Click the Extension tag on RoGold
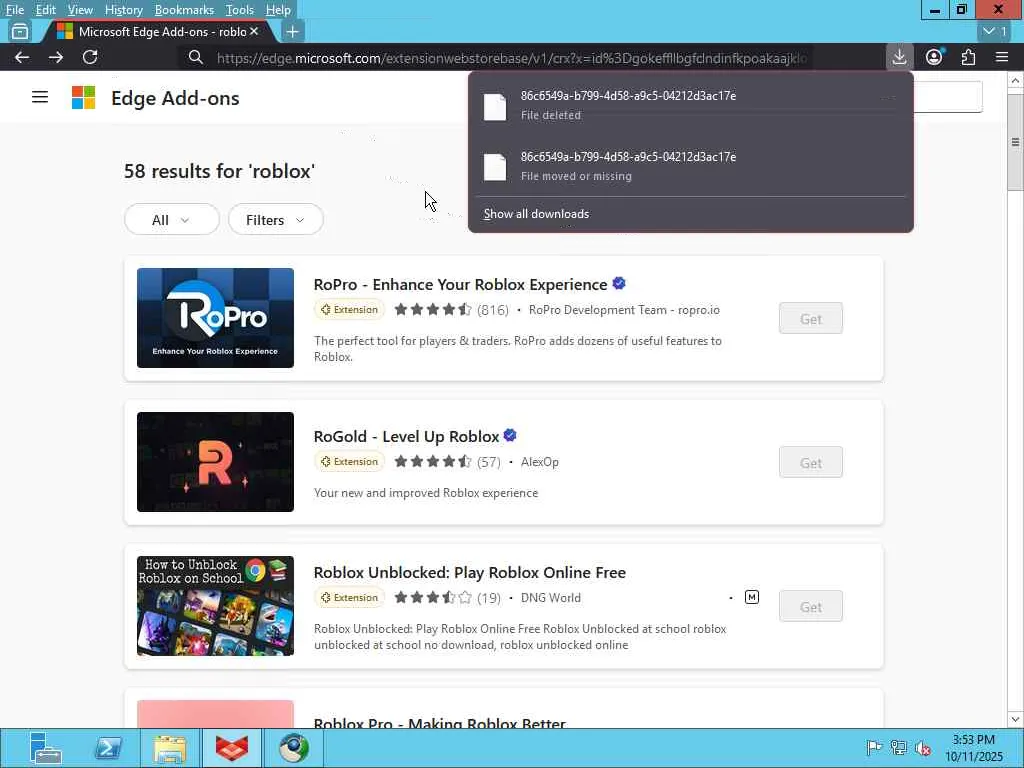This screenshot has height=768, width=1024. (349, 462)
